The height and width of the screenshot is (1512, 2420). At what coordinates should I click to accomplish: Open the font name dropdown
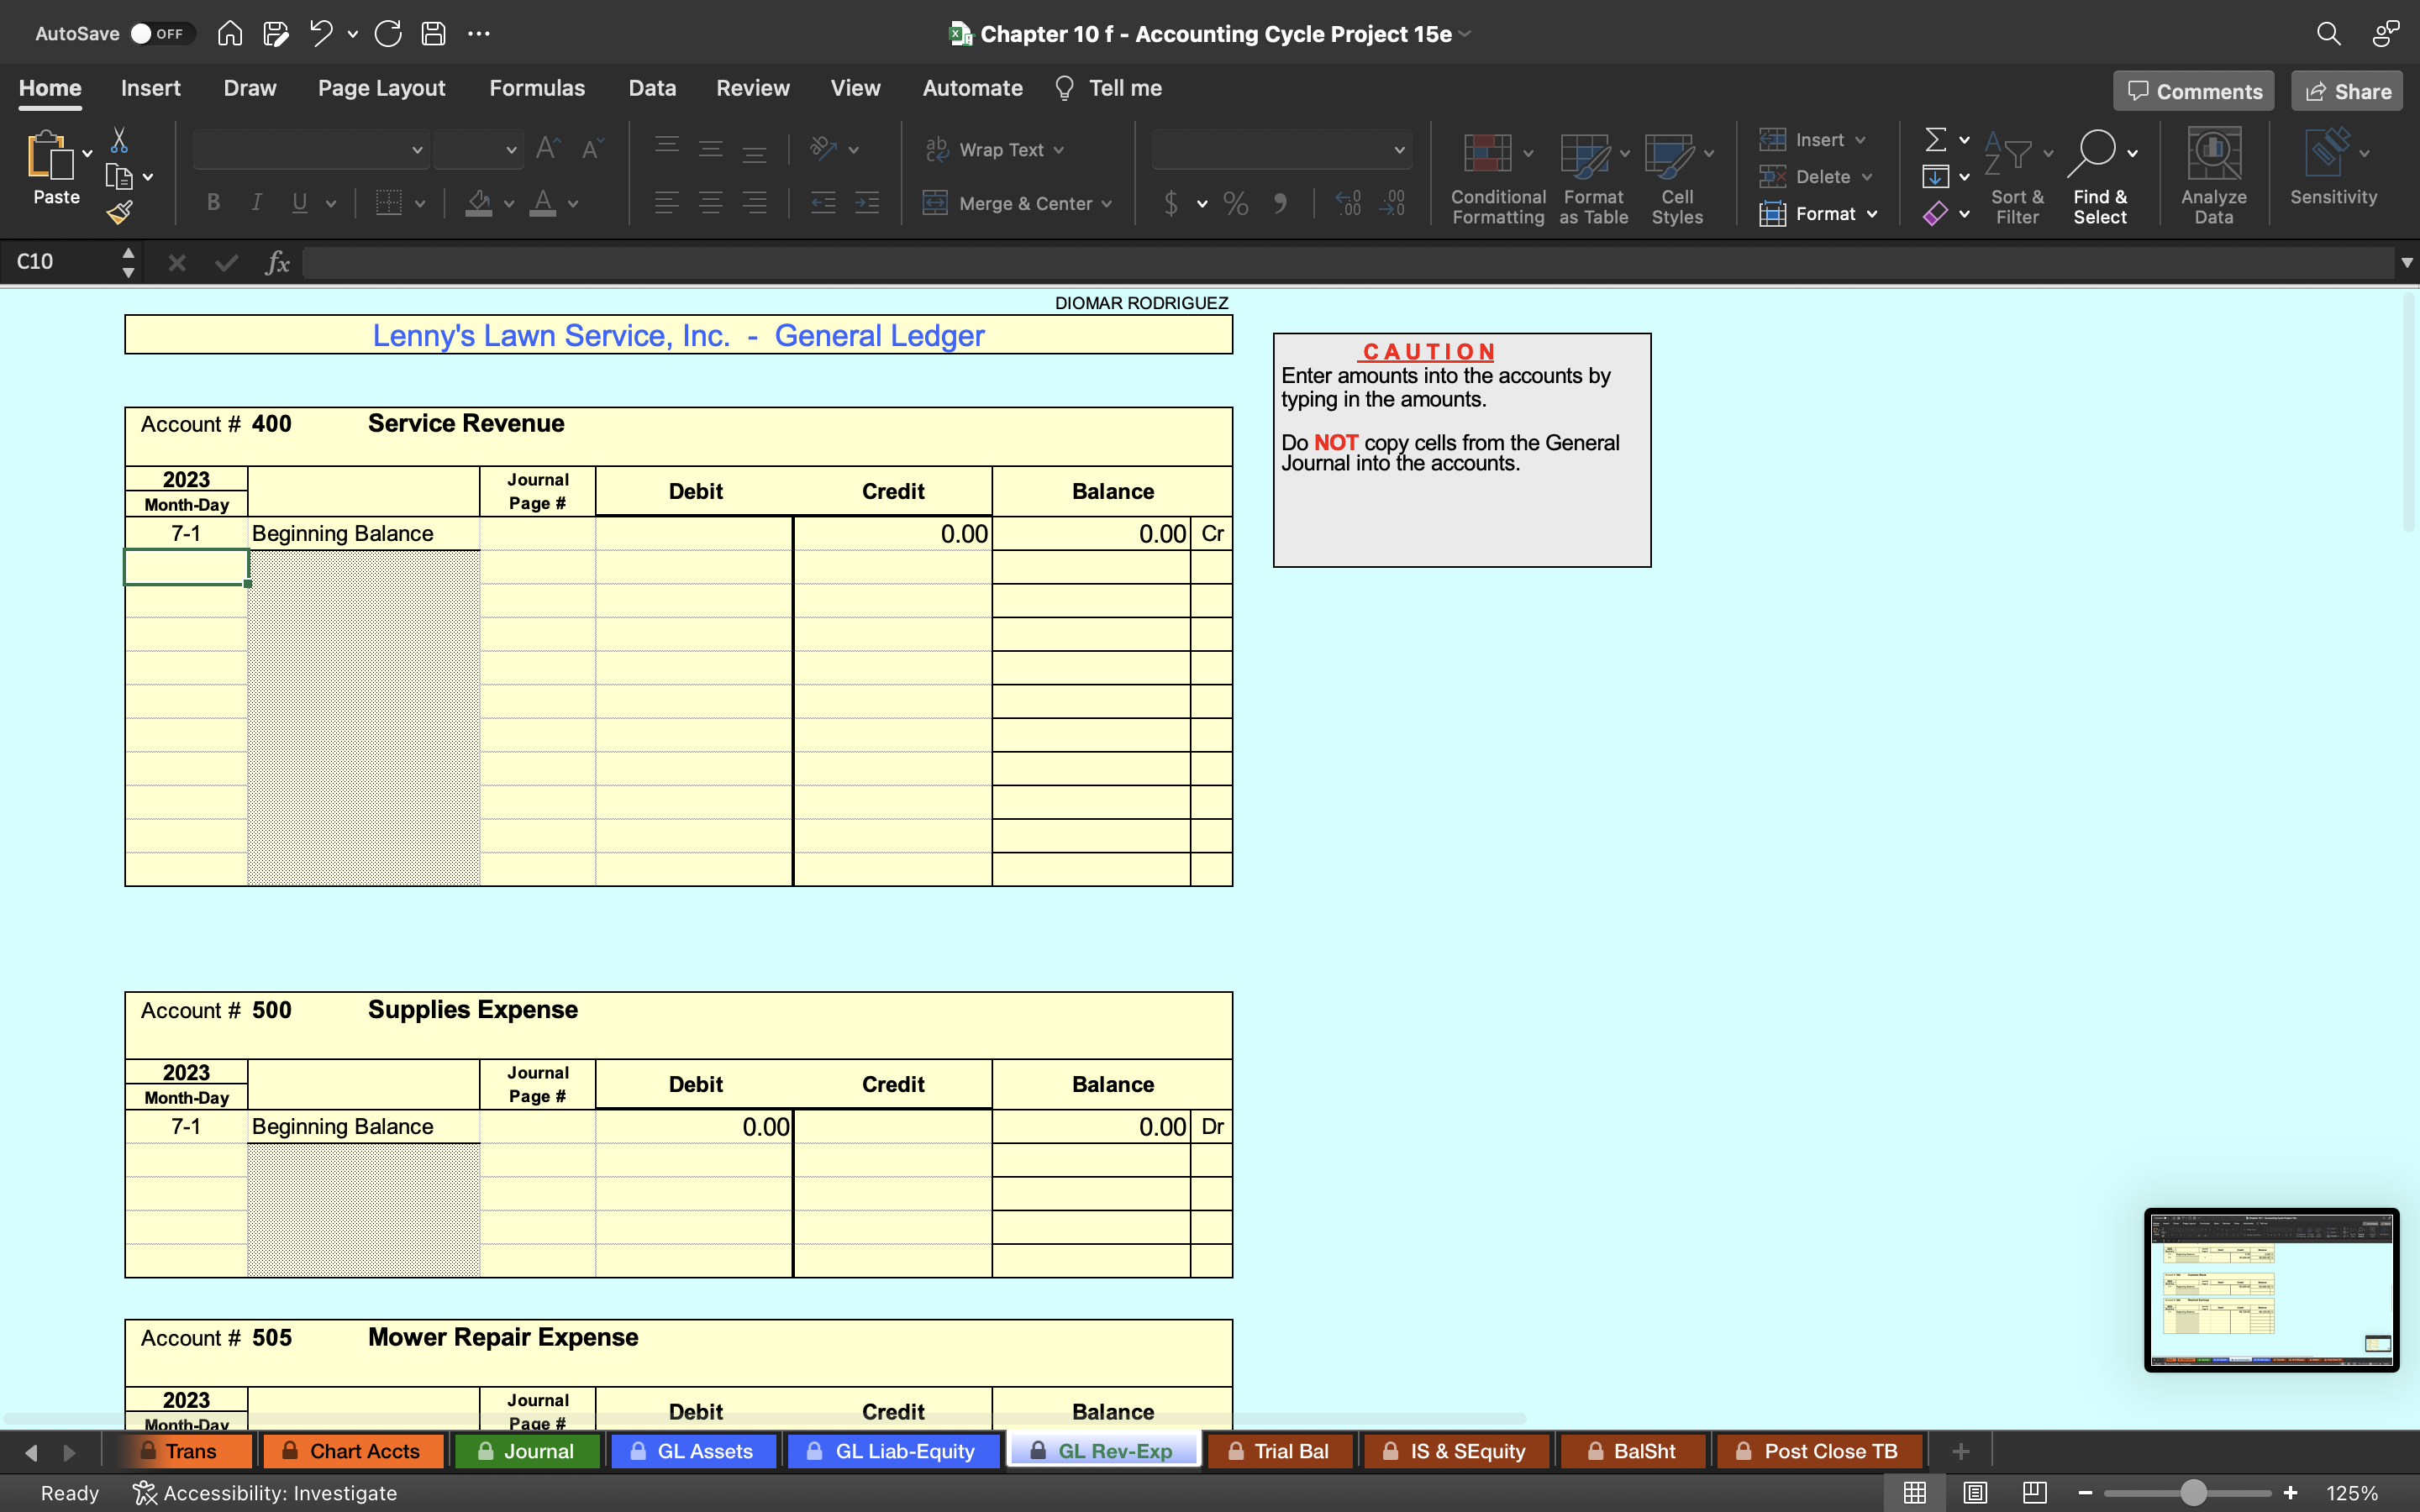tap(417, 150)
